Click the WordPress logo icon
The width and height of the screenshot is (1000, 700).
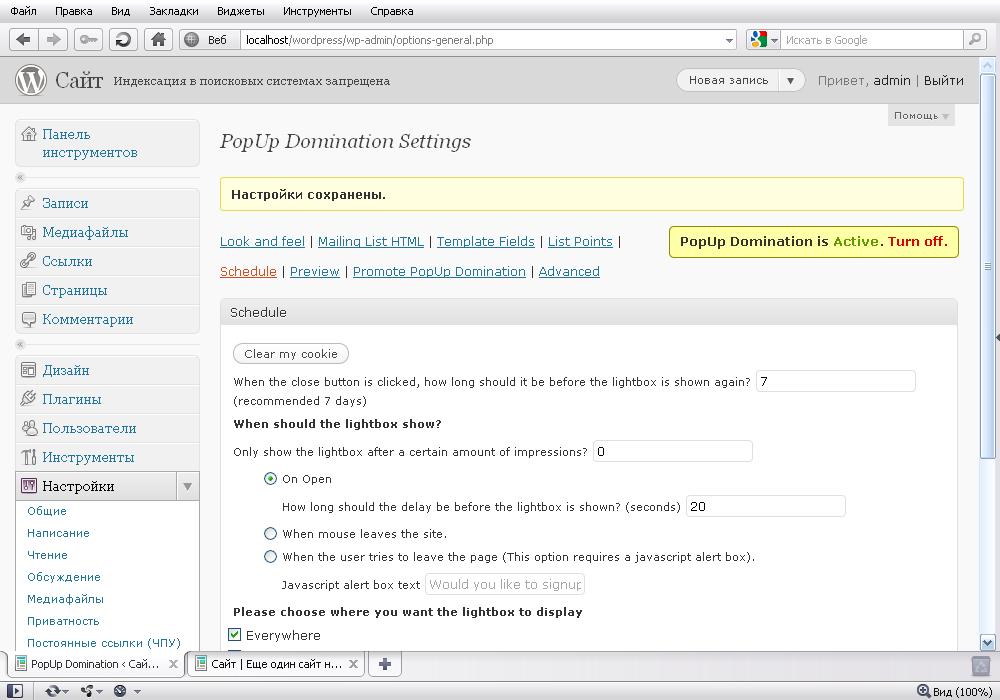[x=31, y=80]
